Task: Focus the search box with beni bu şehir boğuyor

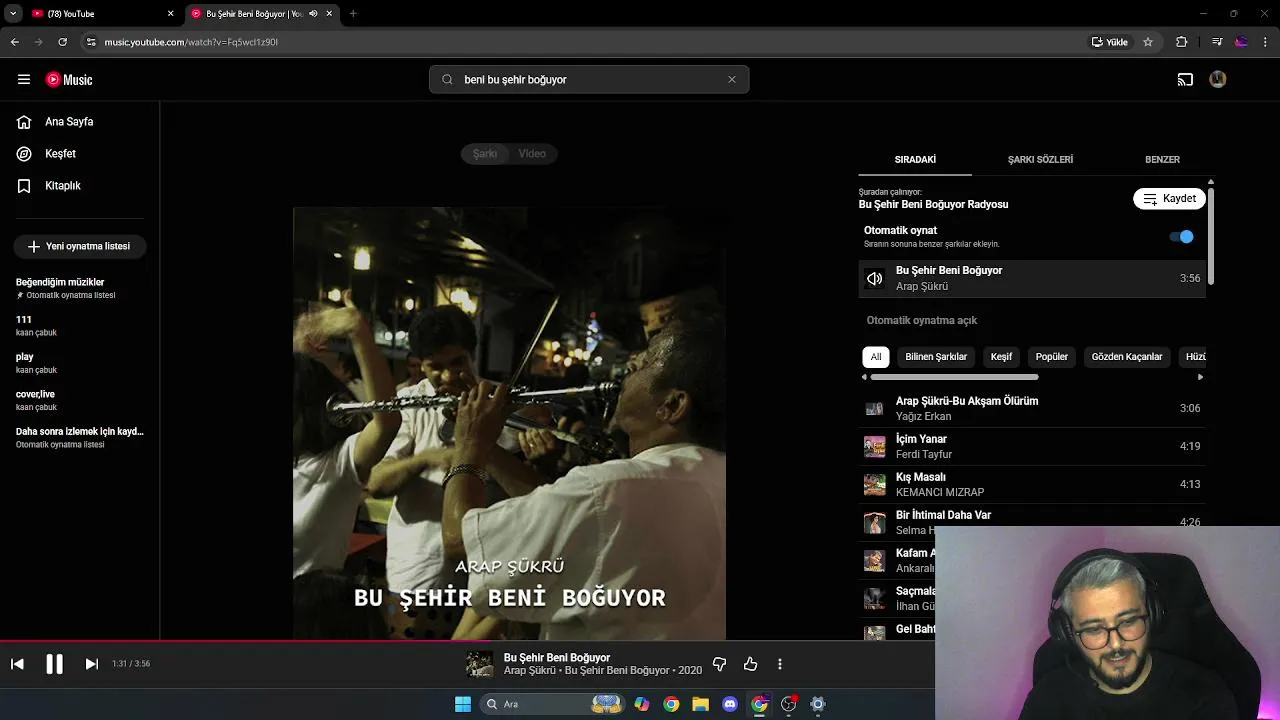Action: coord(590,80)
